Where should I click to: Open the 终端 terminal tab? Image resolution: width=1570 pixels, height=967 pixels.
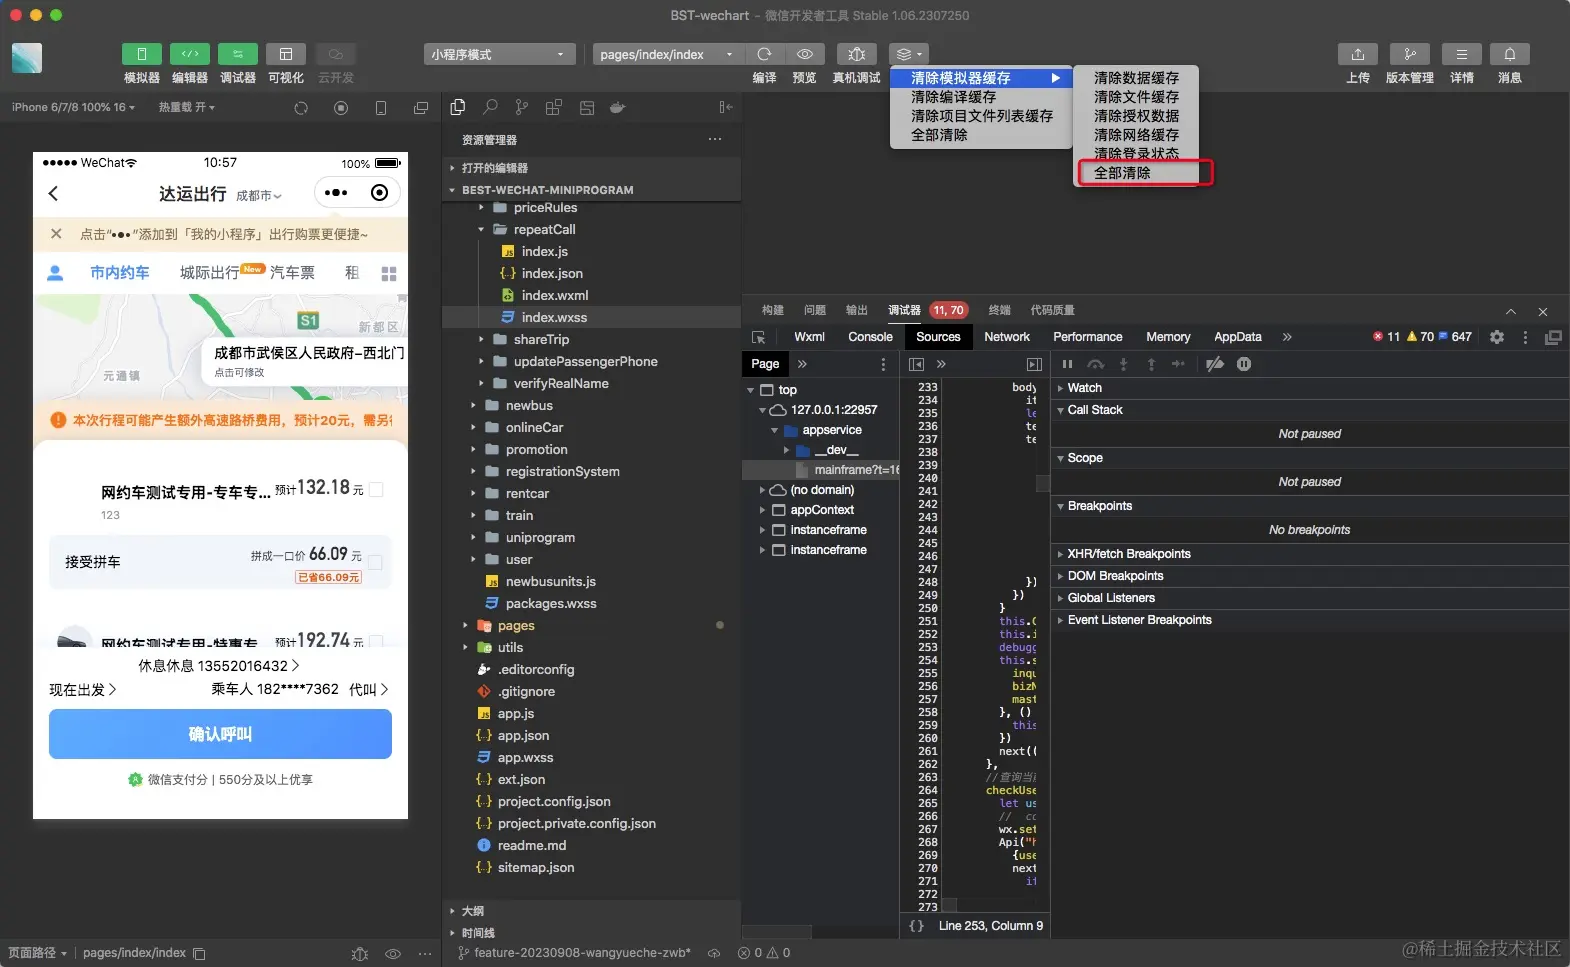tap(1000, 310)
